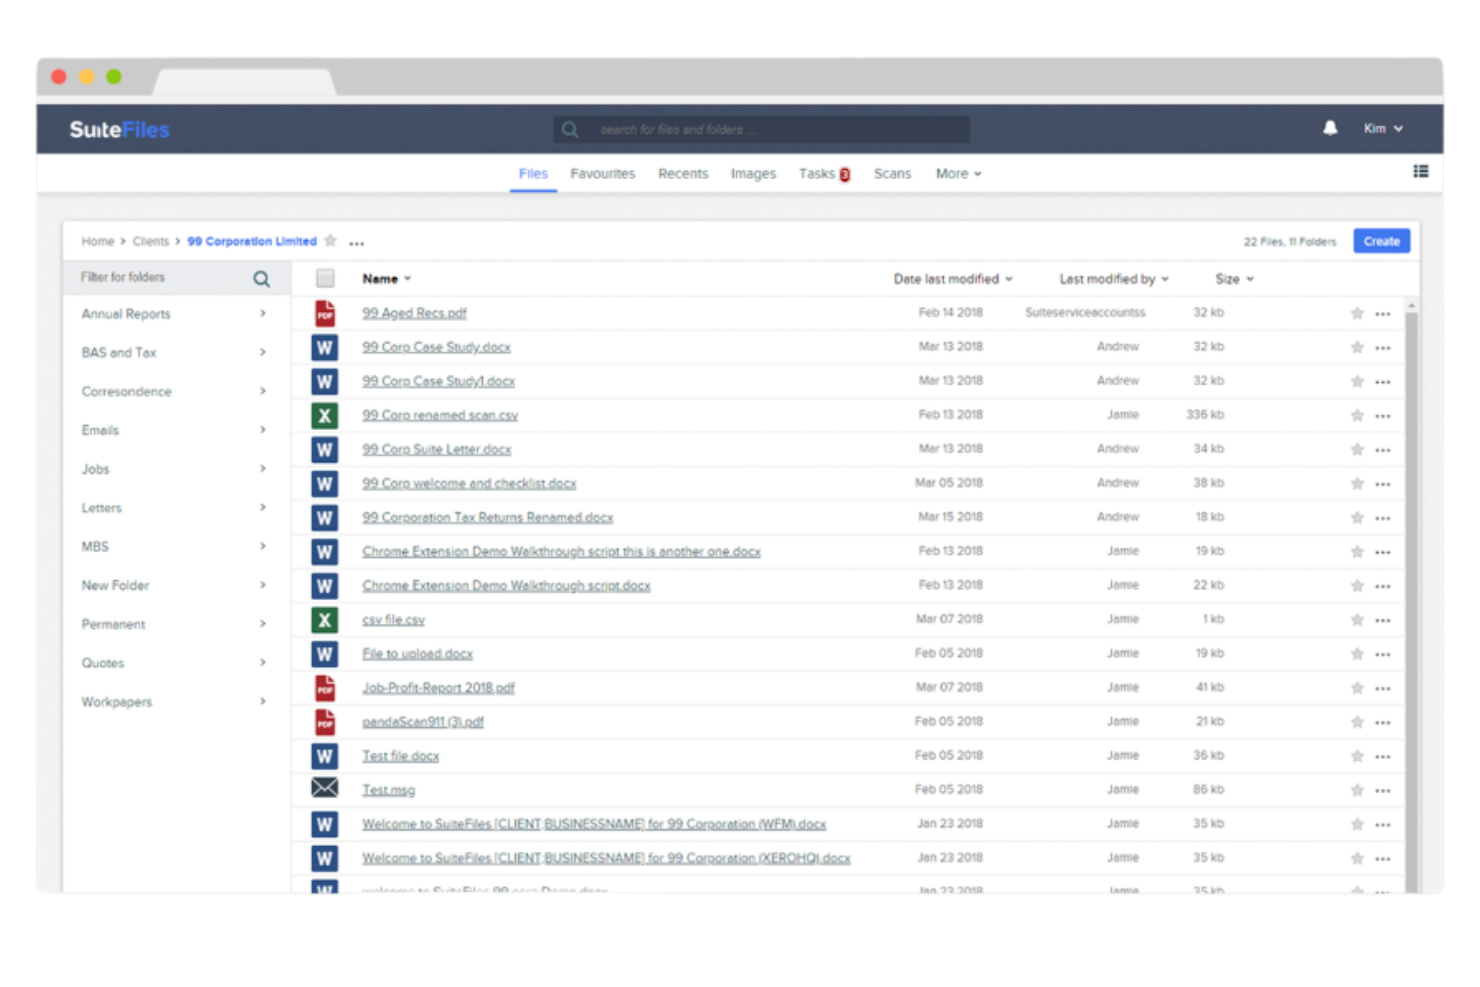
Task: Open ellipsis menu for 99 Corporation Tax Returns Renamed.docx
Action: click(1383, 518)
